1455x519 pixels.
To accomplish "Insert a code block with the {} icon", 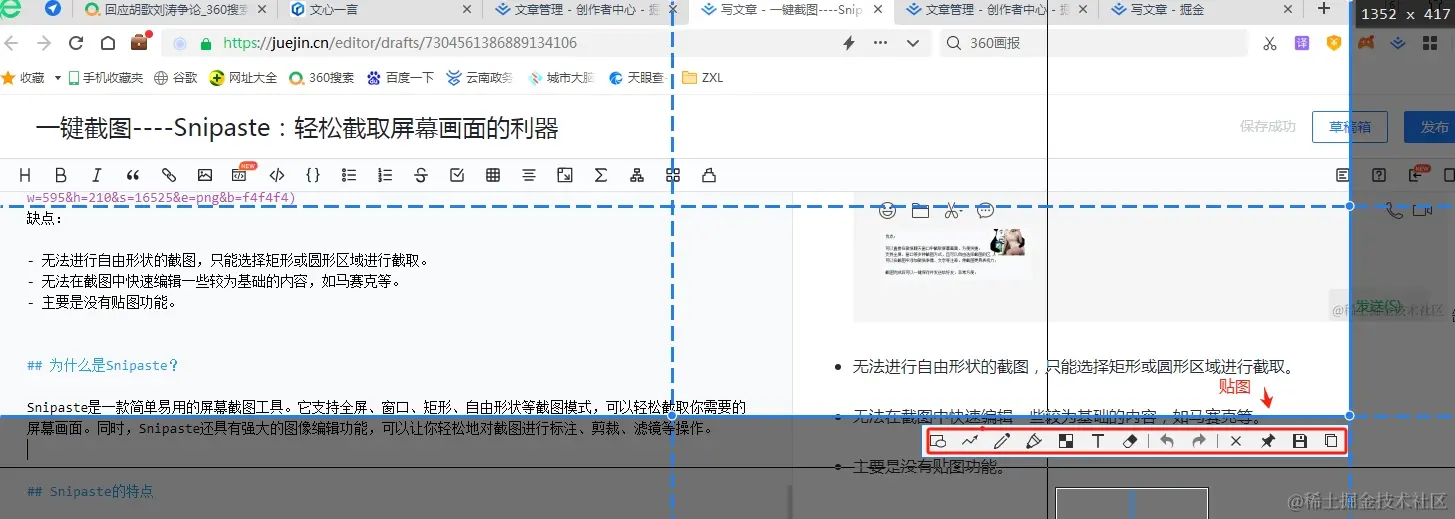I will [x=313, y=175].
